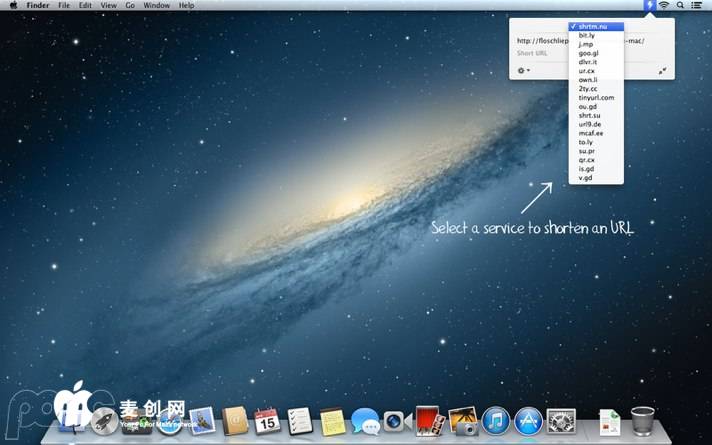The image size is (712, 445).
Task: Open FaceTime camera icon in Dock
Action: pyautogui.click(x=397, y=421)
